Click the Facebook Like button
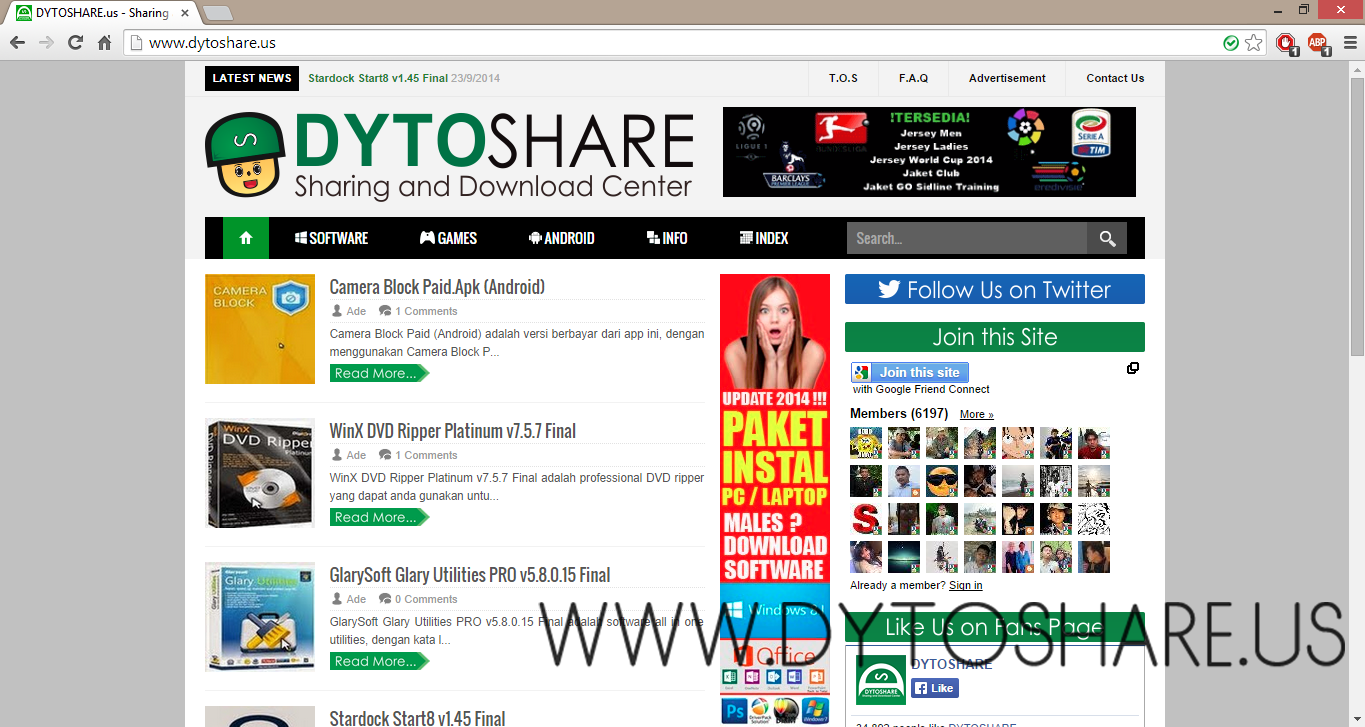 click(x=935, y=688)
